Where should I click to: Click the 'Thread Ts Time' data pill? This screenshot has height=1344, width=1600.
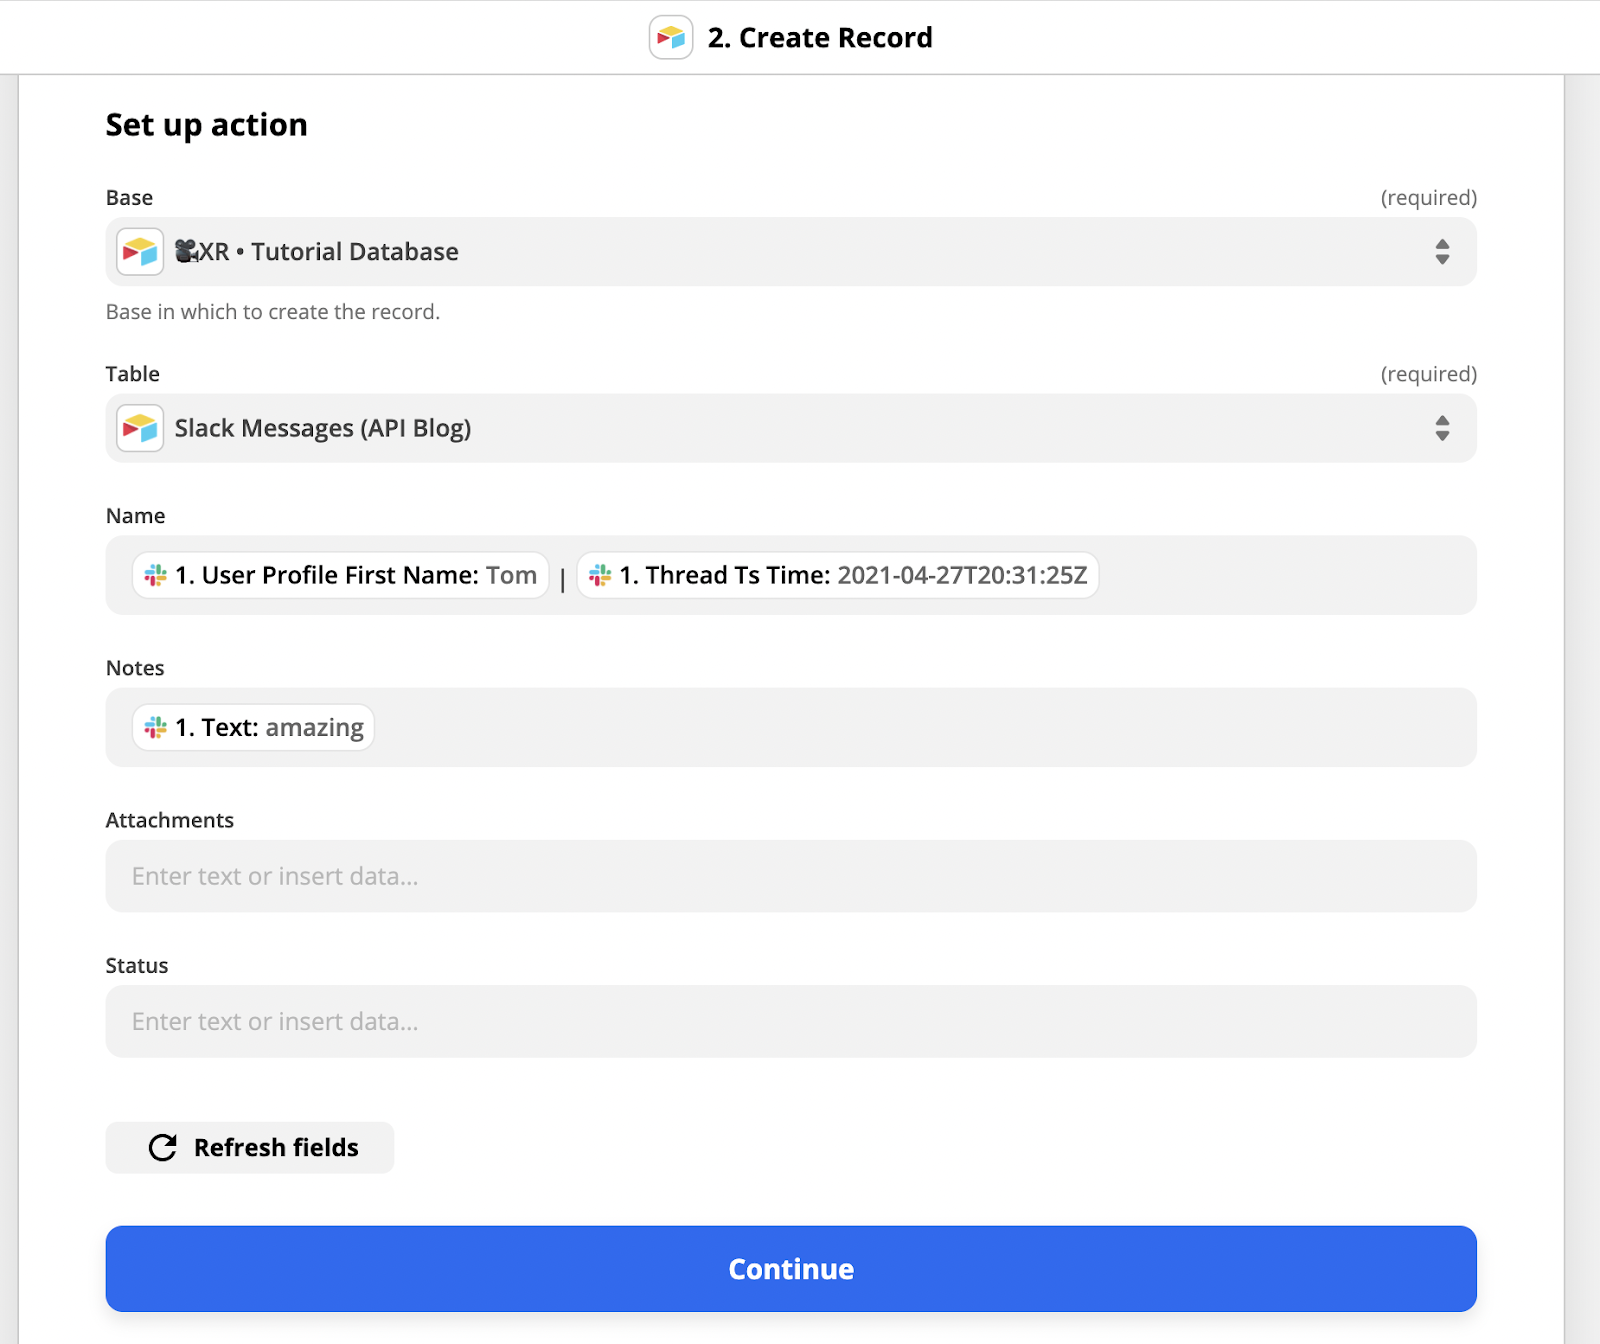[x=838, y=575]
